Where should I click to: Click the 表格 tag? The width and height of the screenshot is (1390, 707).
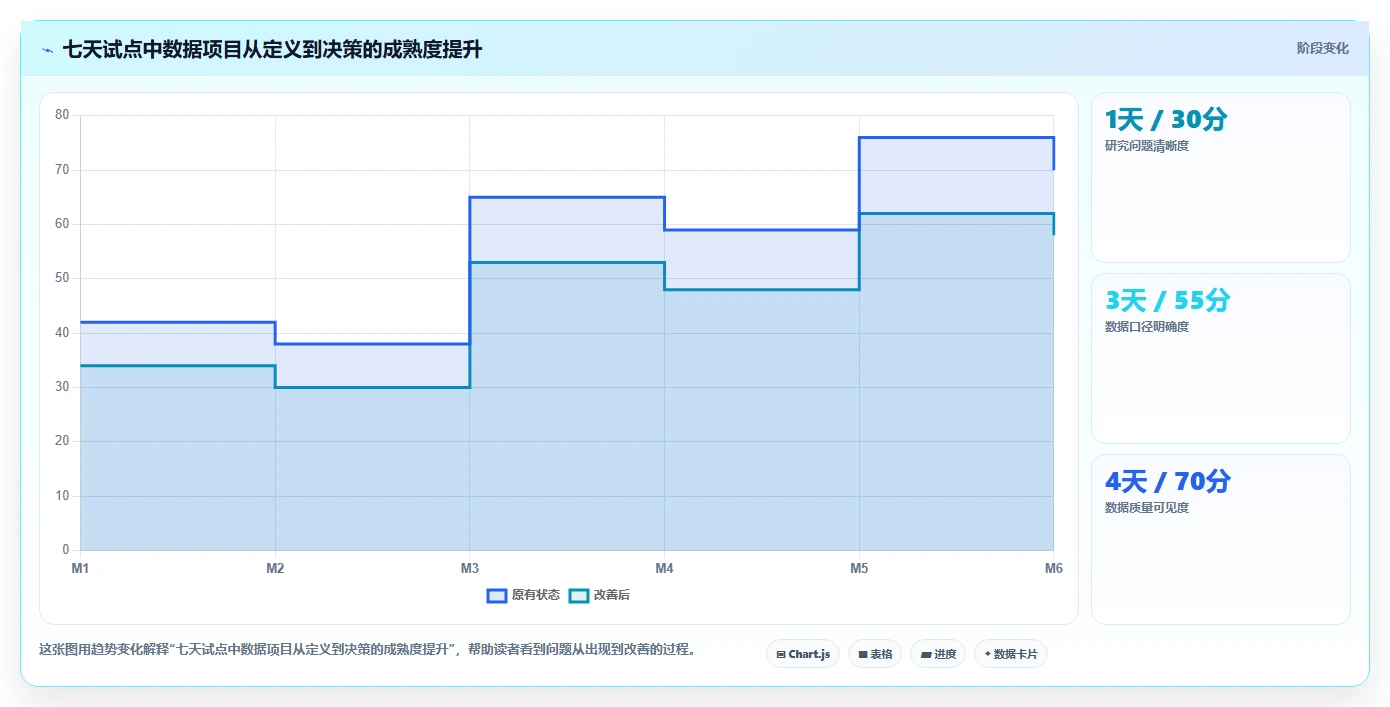(875, 654)
